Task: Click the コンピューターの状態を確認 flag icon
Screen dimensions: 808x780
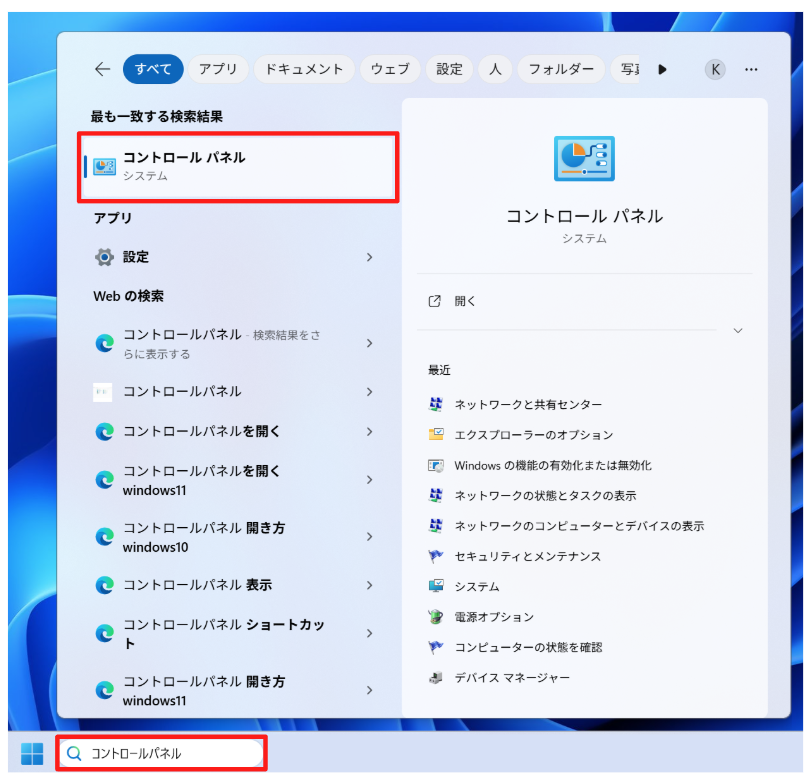Action: coord(435,647)
